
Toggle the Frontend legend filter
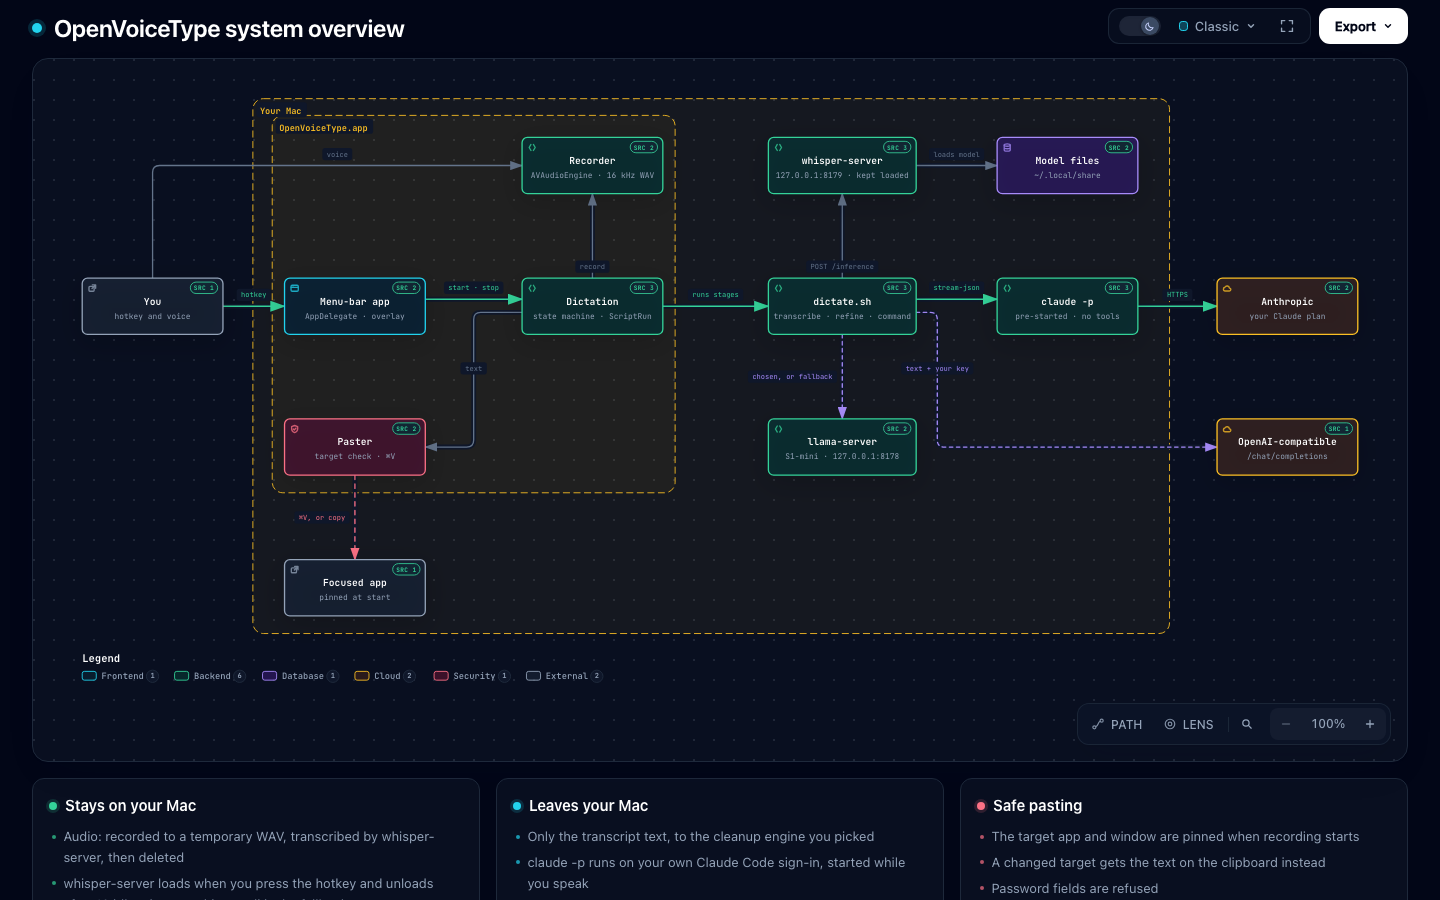pos(120,676)
